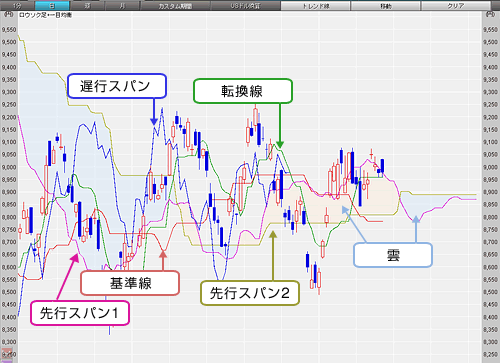
Task: Click the 基準線 label box
Action: (130, 283)
